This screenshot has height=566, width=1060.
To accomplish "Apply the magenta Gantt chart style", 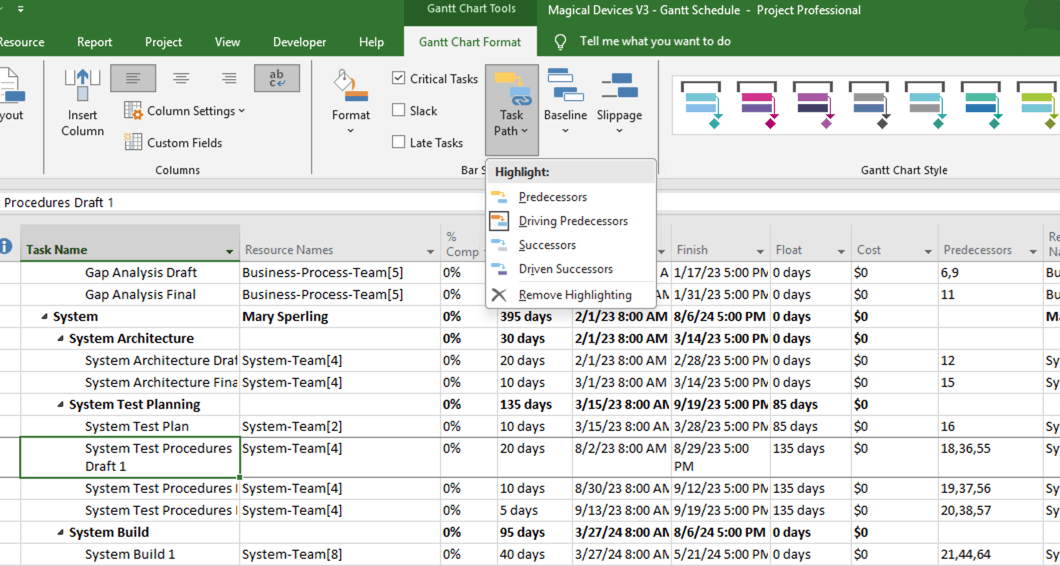I will pyautogui.click(x=757, y=105).
